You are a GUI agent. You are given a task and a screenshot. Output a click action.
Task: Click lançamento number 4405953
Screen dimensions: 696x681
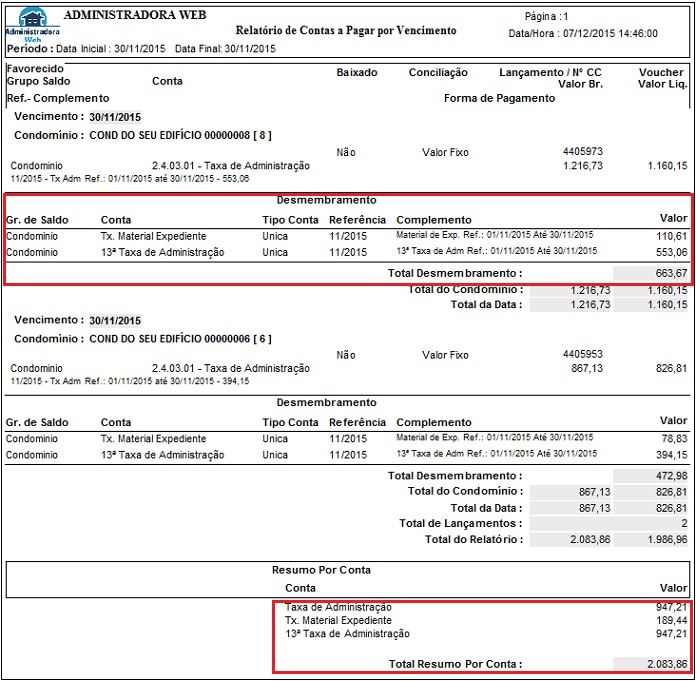582,354
